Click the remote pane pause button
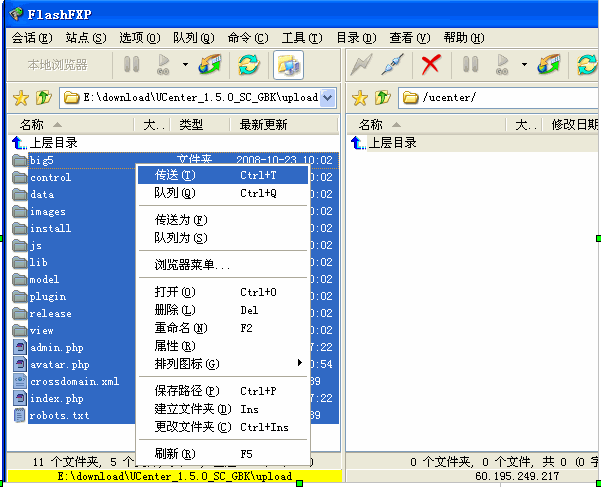The height and width of the screenshot is (487, 601). (470, 64)
